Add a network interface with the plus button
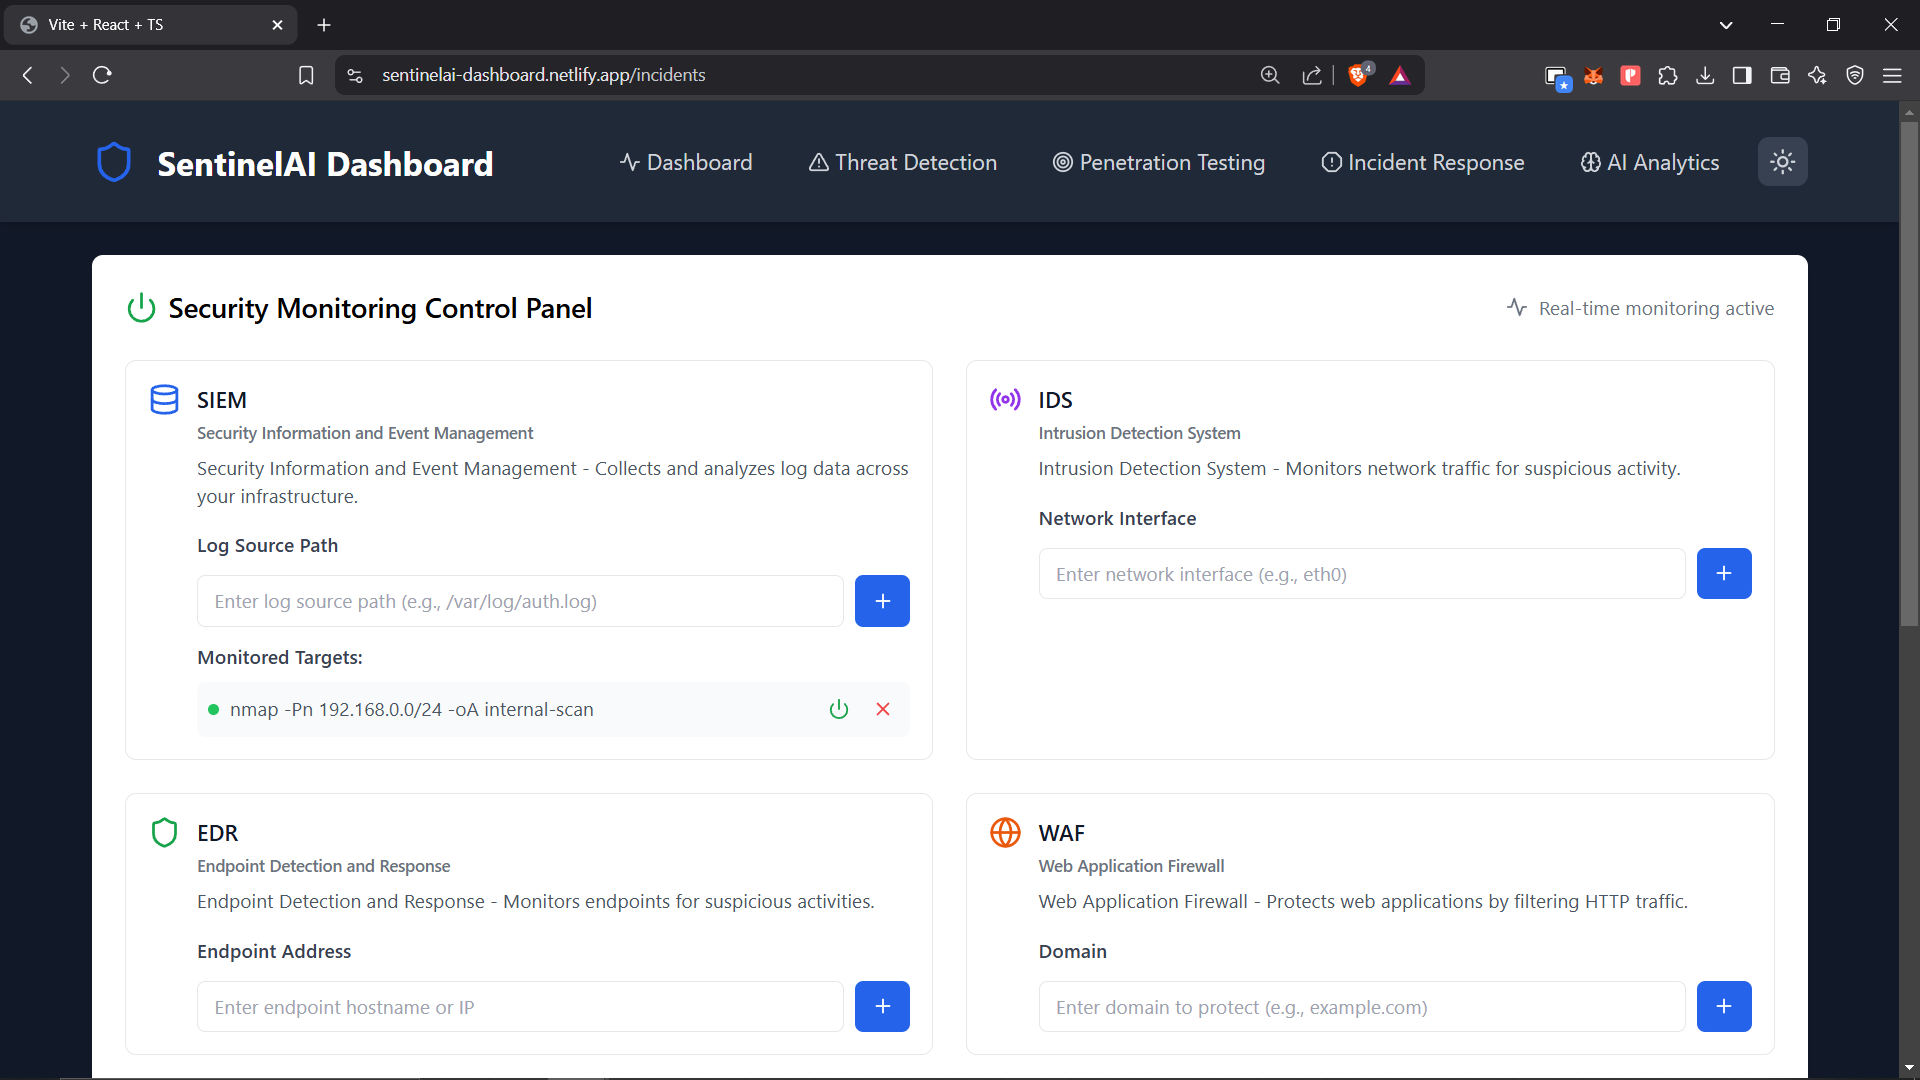The image size is (1920, 1080). [1724, 573]
